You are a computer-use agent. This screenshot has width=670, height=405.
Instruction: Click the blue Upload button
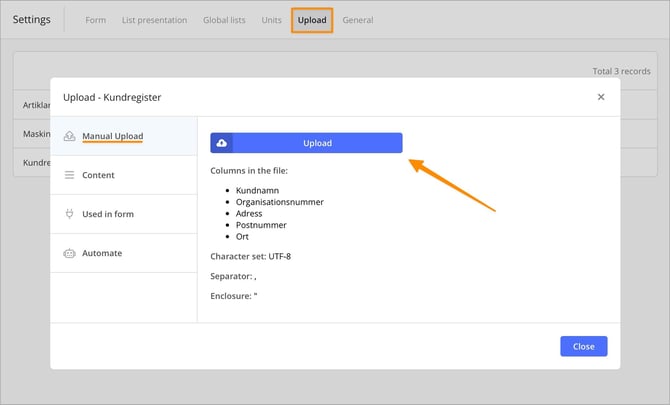[x=306, y=143]
